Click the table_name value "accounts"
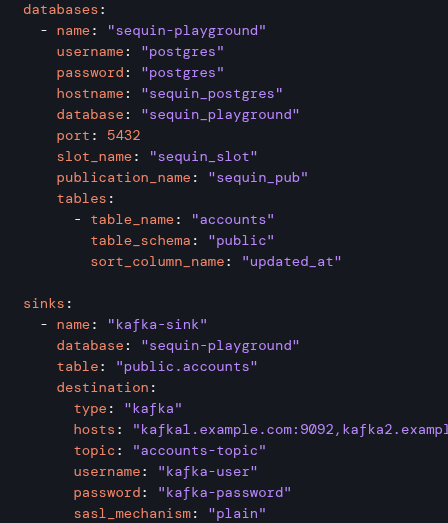 click(233, 220)
